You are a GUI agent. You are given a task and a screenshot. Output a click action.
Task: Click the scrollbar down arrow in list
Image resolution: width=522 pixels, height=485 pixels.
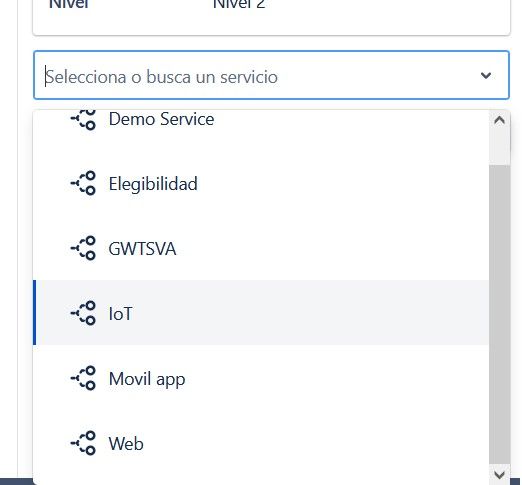(x=499, y=474)
